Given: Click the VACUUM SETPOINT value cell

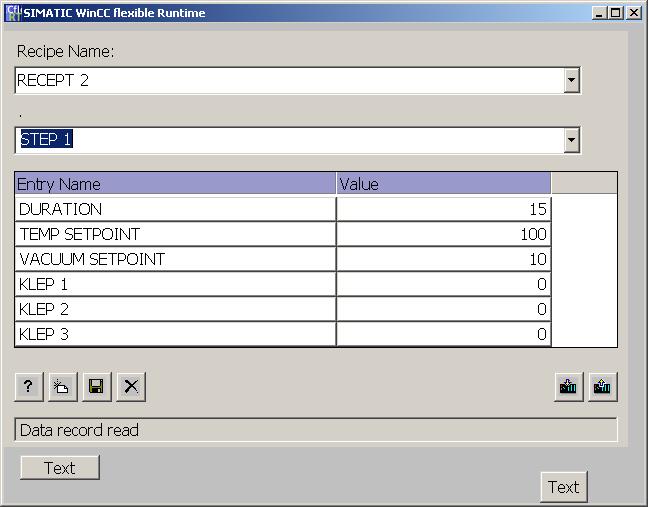Looking at the screenshot, I should coord(443,259).
